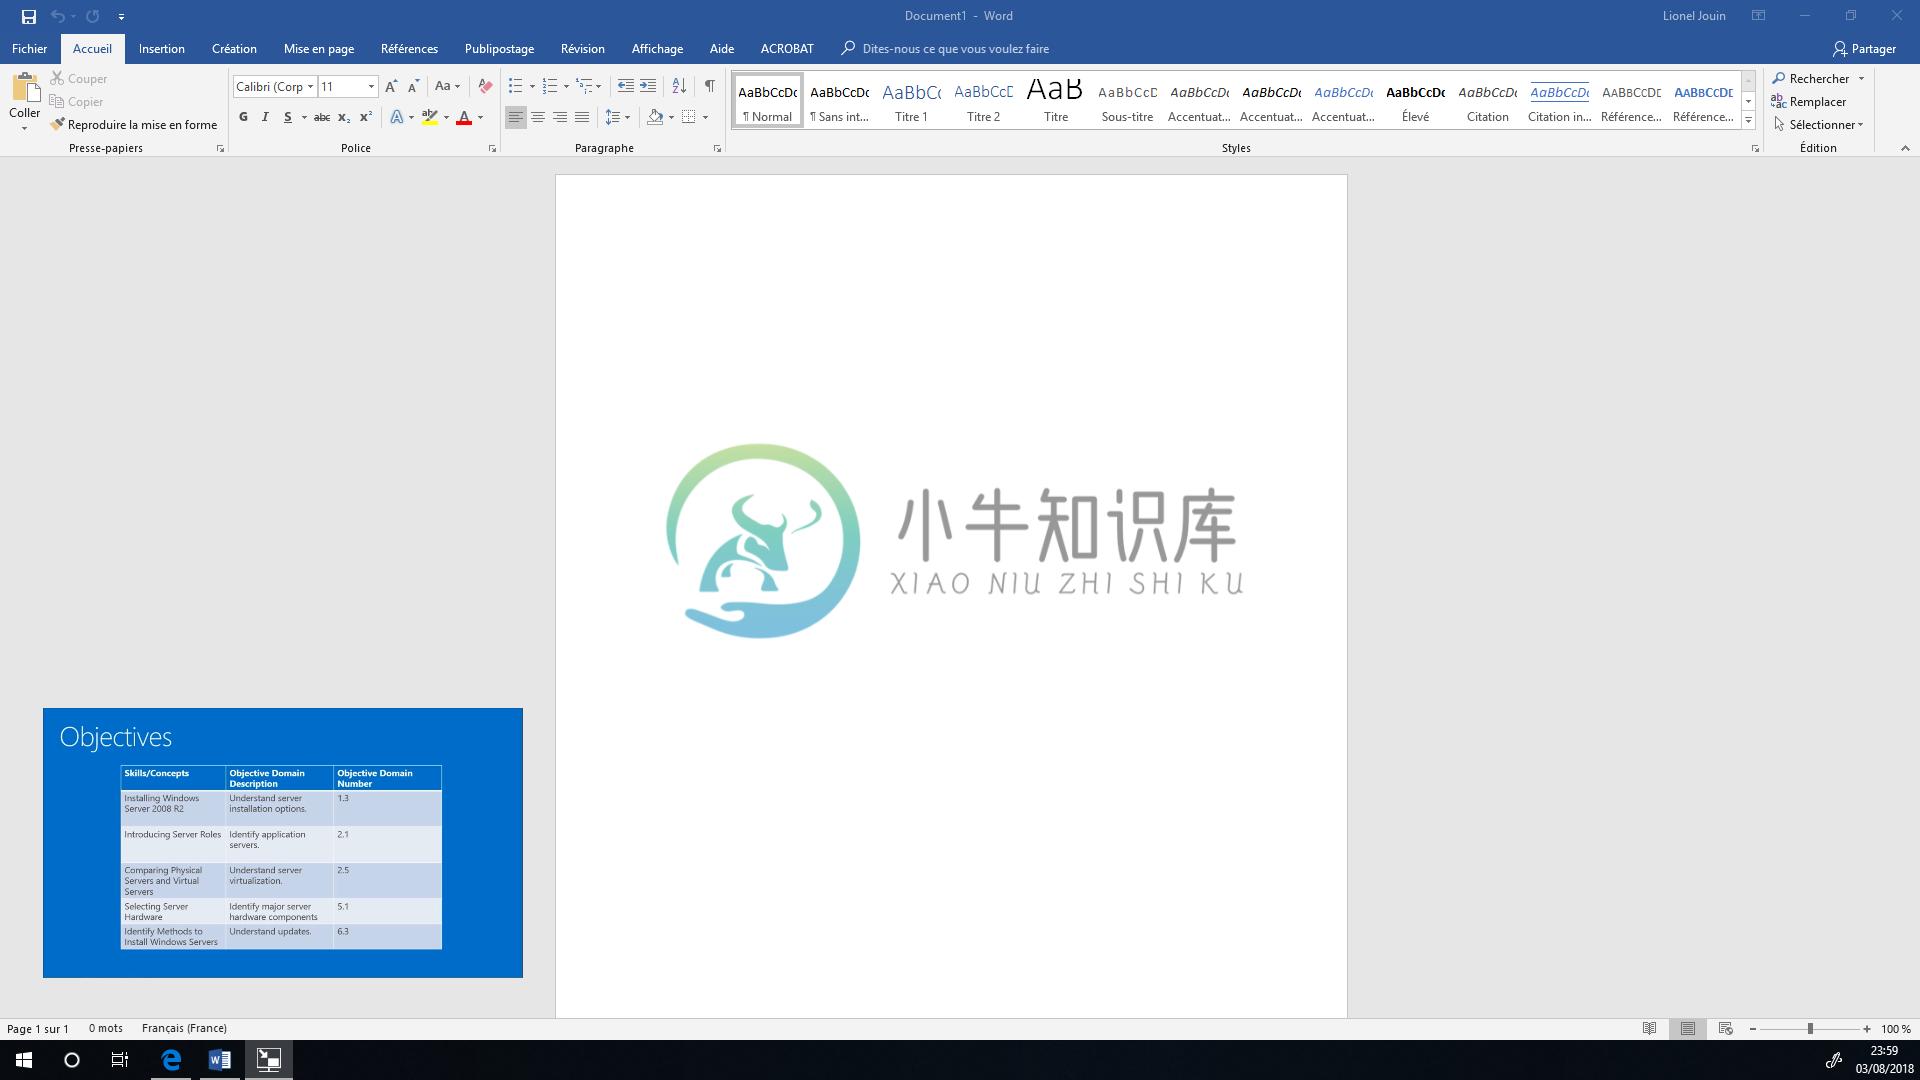Click the Bullets list icon
Viewport: 1920px width, 1080px height.
coord(516,84)
